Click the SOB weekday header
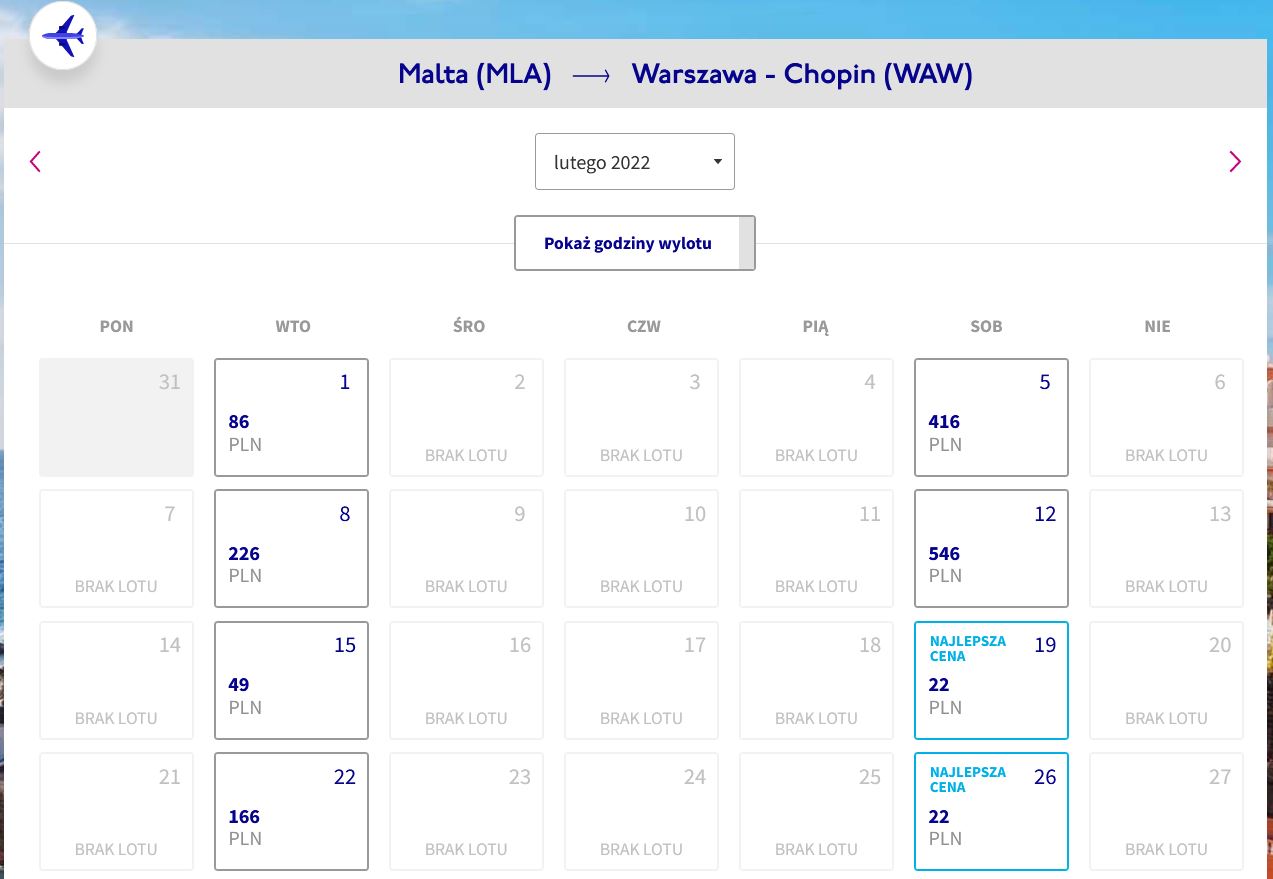This screenshot has width=1273, height=879. [986, 326]
